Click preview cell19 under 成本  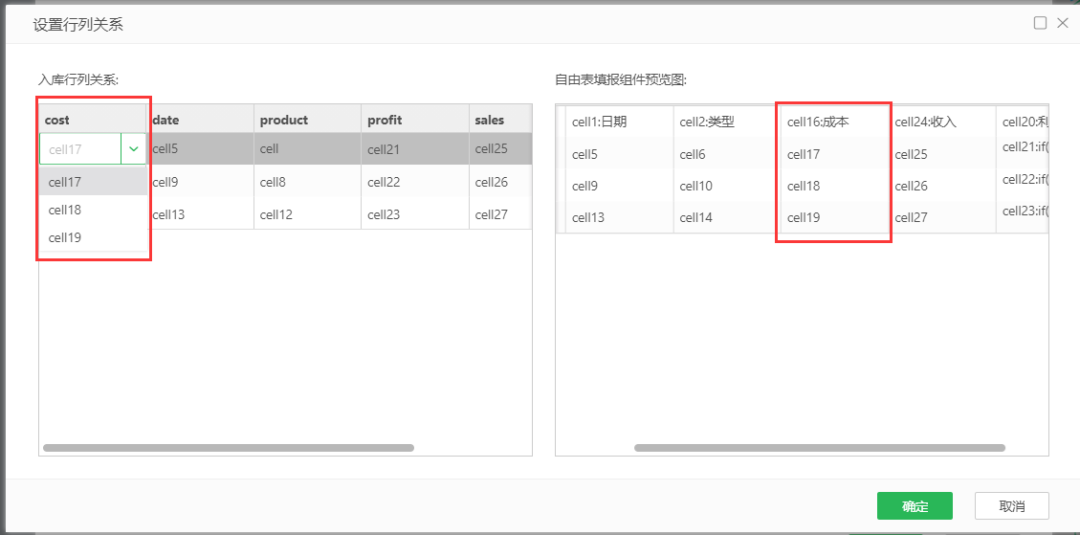tap(834, 218)
